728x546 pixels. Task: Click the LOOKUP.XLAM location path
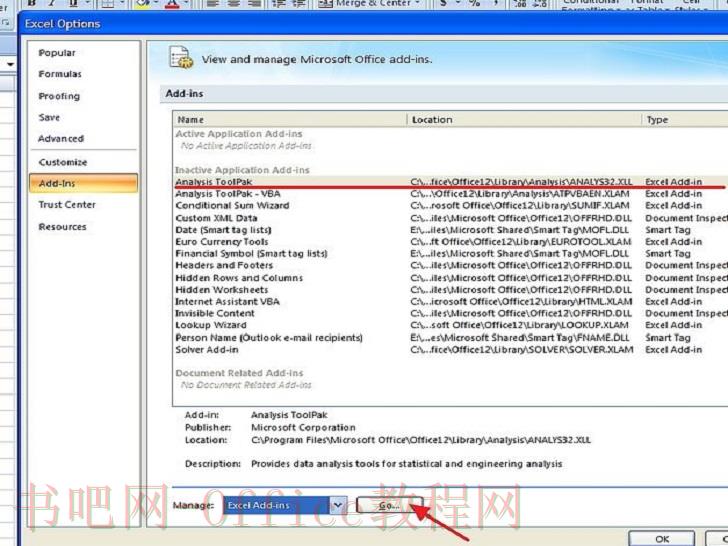coord(519,325)
